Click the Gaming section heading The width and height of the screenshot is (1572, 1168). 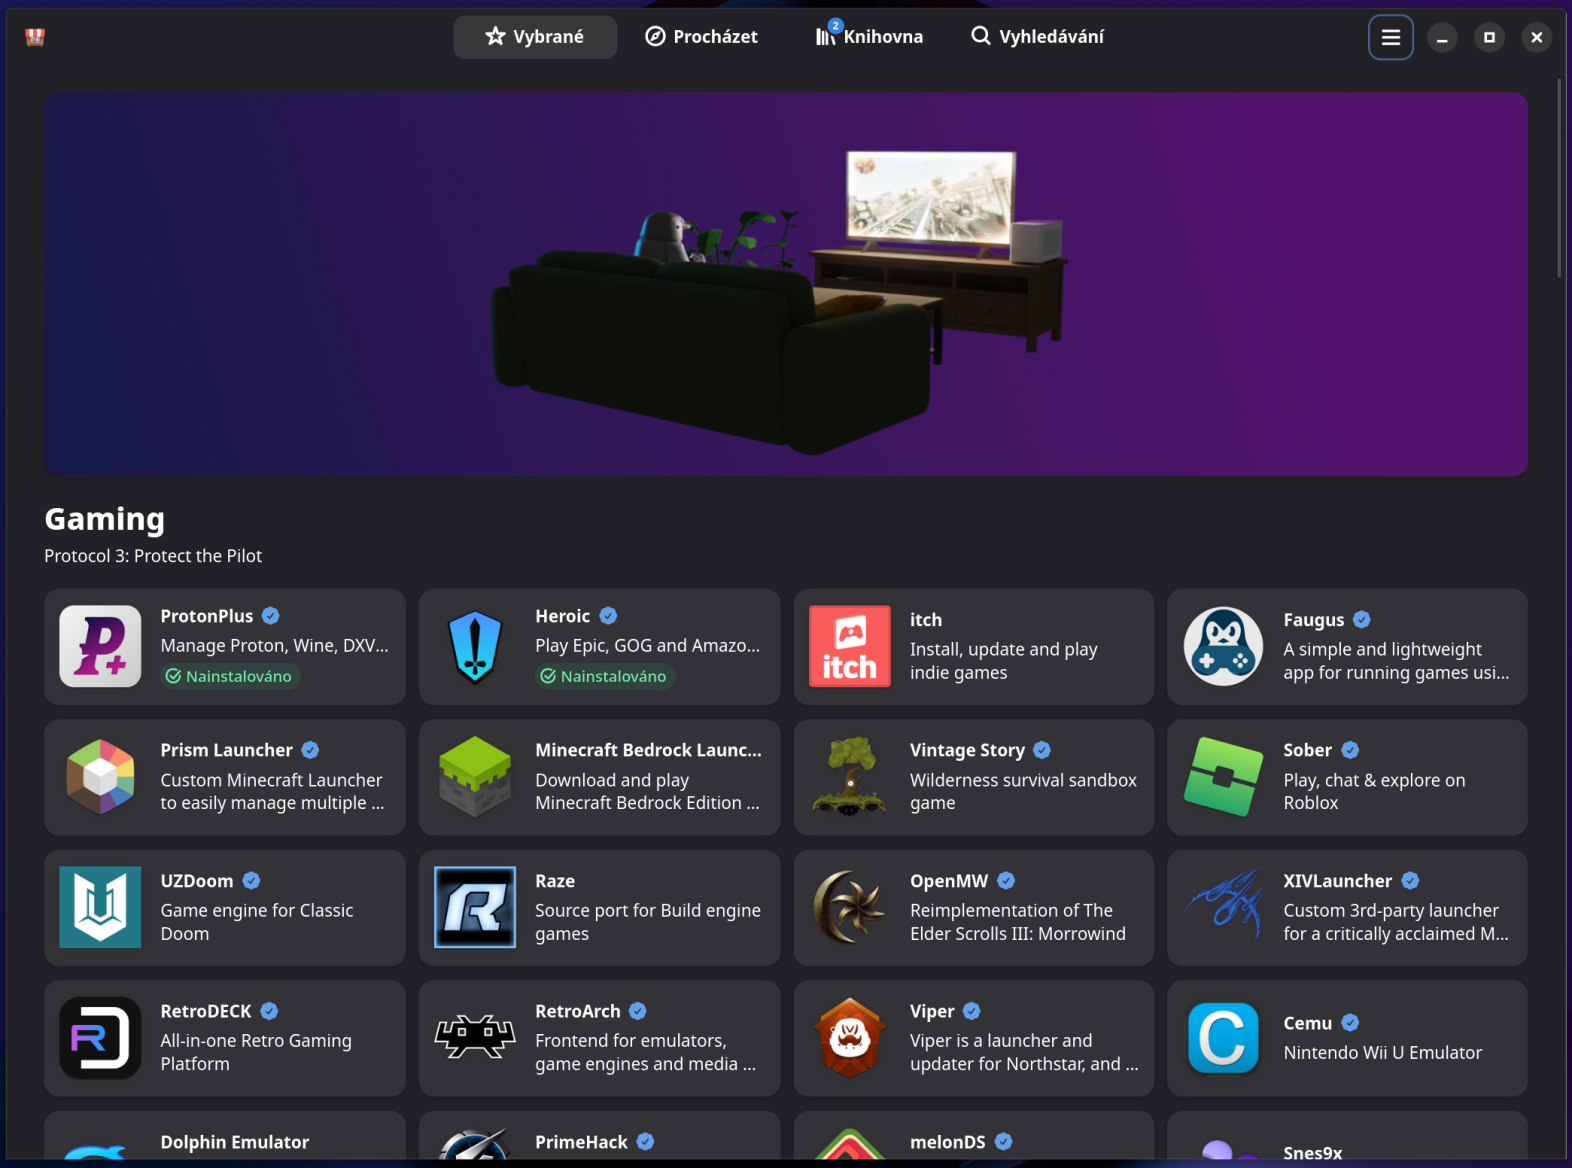coord(104,519)
